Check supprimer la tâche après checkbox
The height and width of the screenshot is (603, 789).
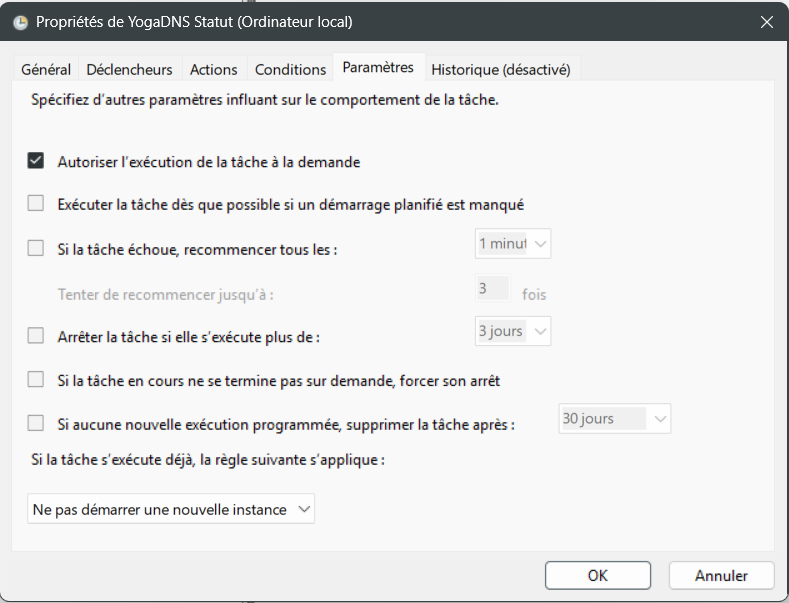click(x=36, y=423)
